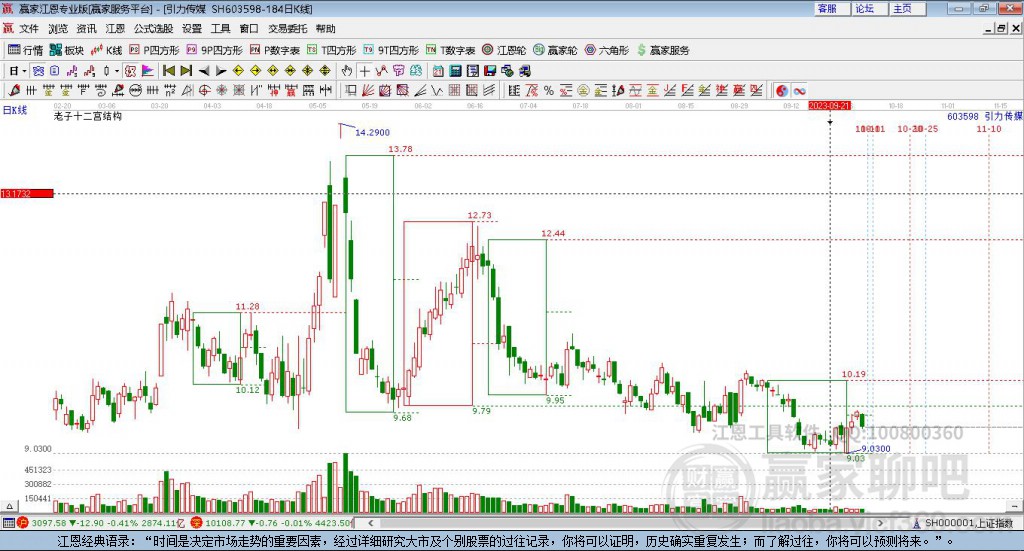Open the 9T四方形 tool
Viewport: 1024px width, 551px height.
[x=391, y=50]
